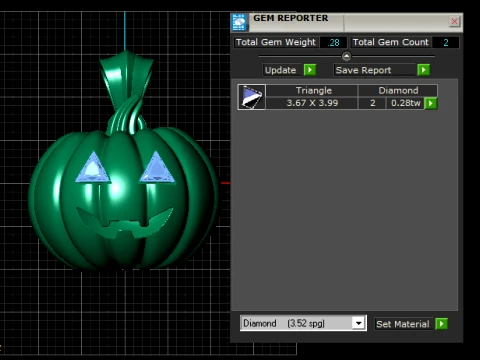Click the green arrow beside Update
This screenshot has width=480, height=360.
(310, 70)
